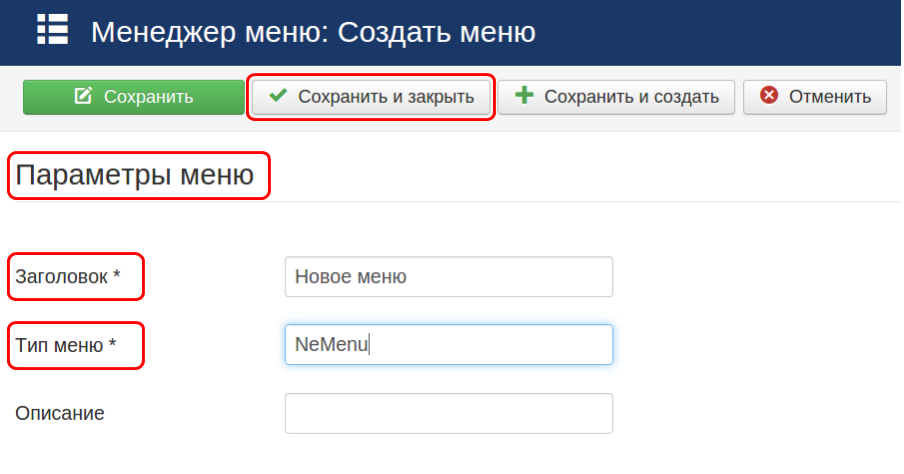Click the page title Менеджер меню: Создать меню
Screen dimensions: 904x474
(313, 31)
